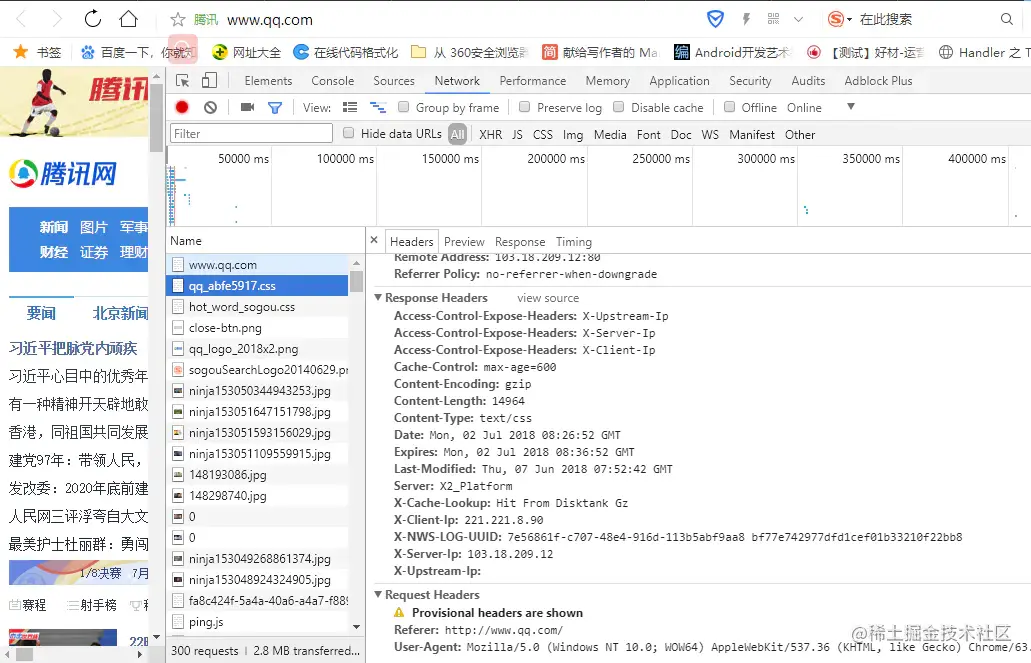
Task: Open the Sogou search engine selector
Action: click(840, 19)
